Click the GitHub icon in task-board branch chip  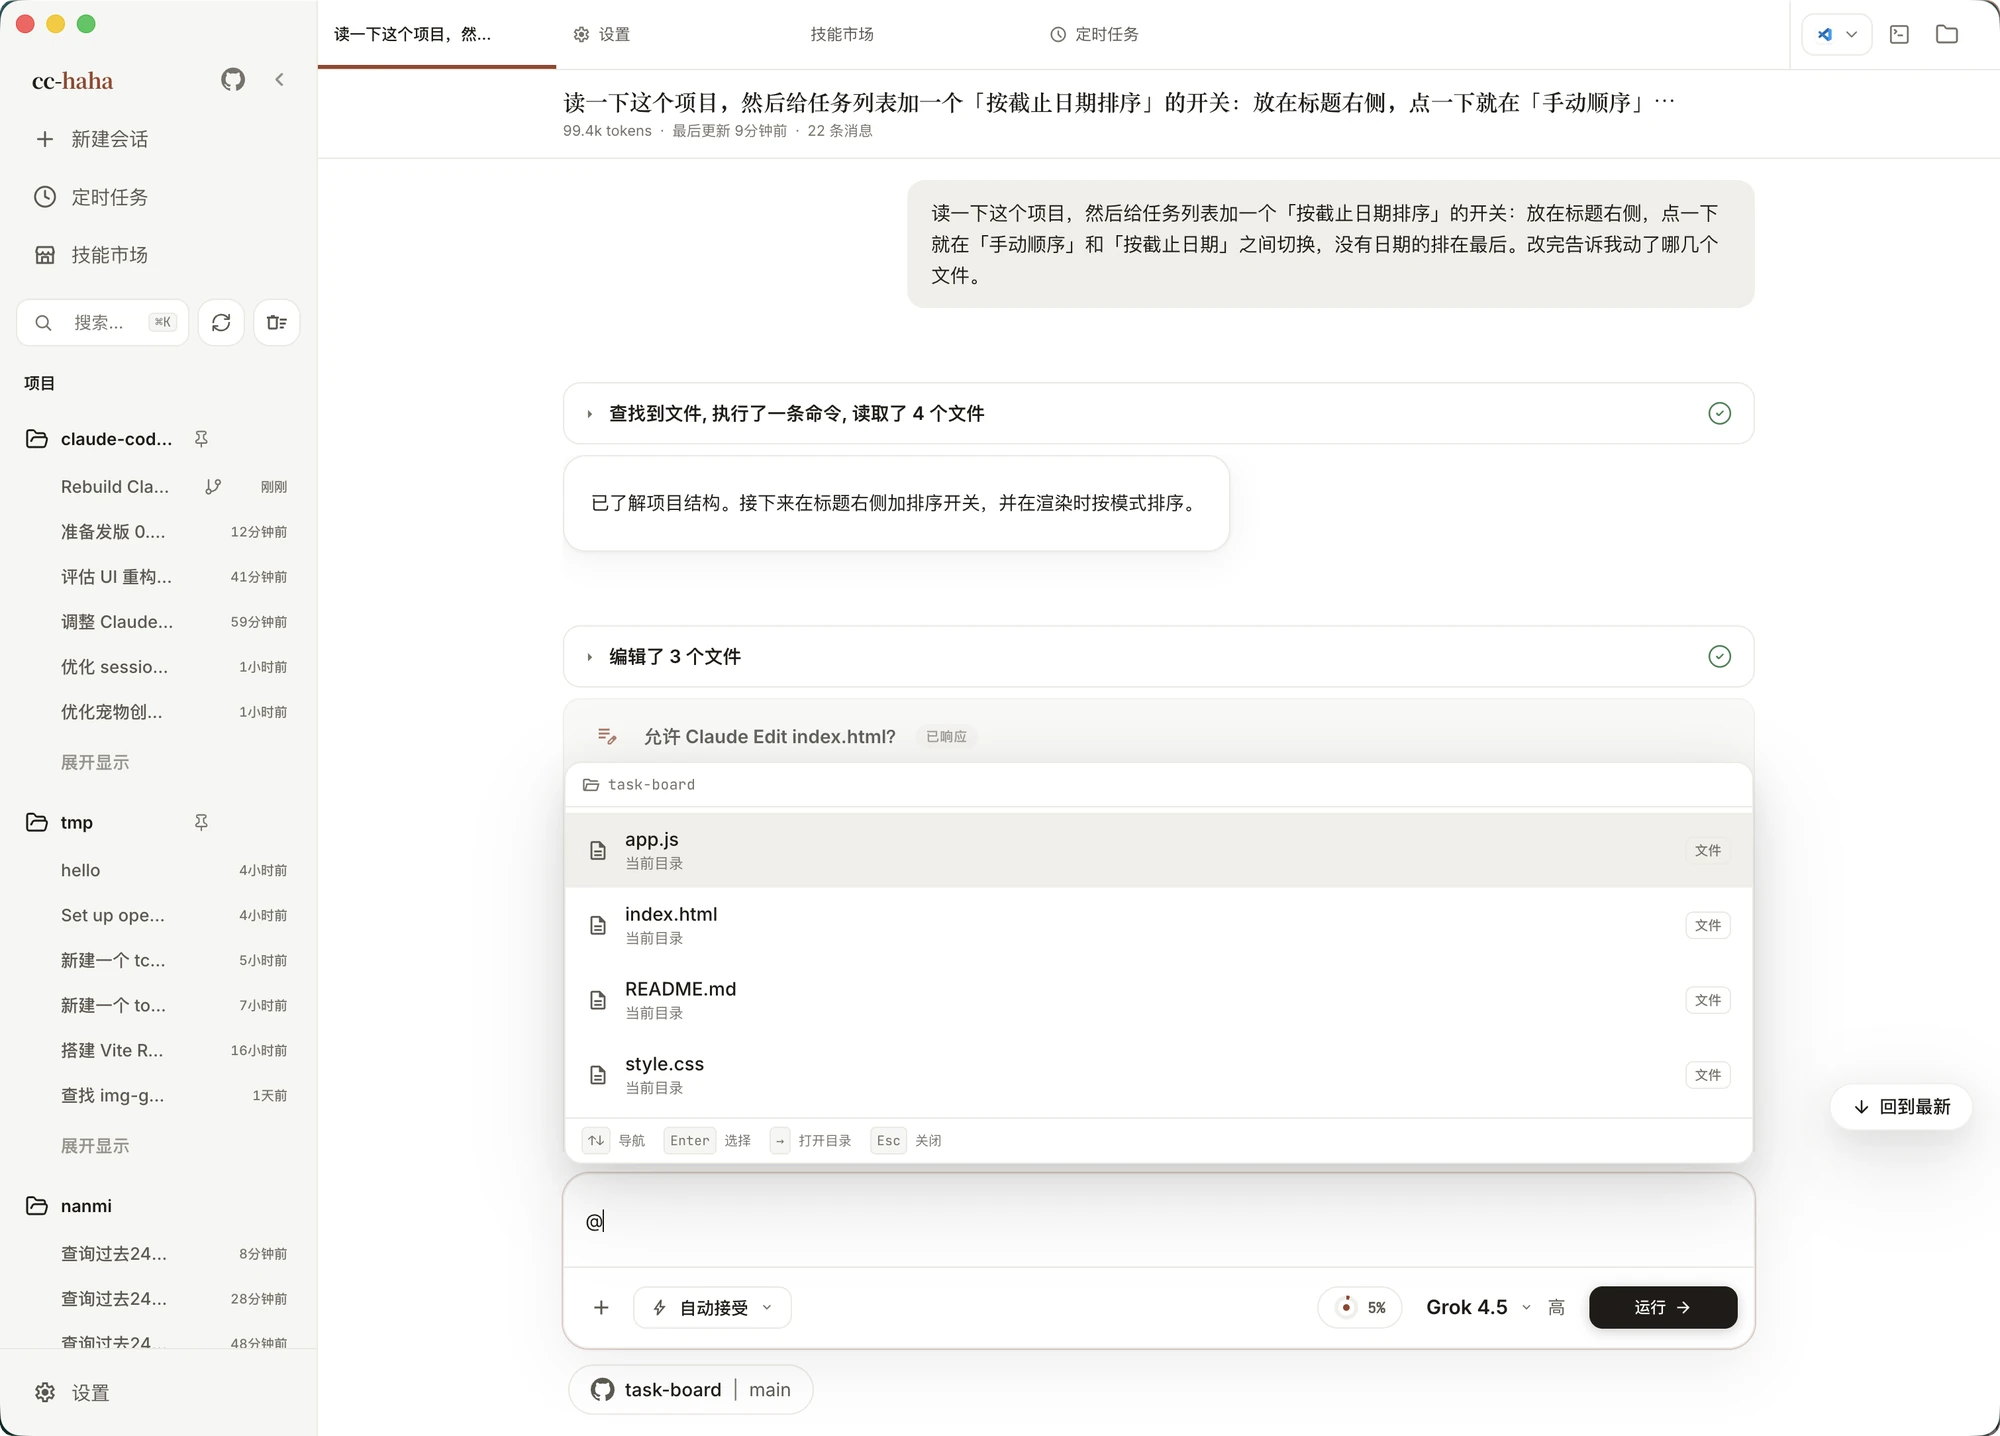602,1389
